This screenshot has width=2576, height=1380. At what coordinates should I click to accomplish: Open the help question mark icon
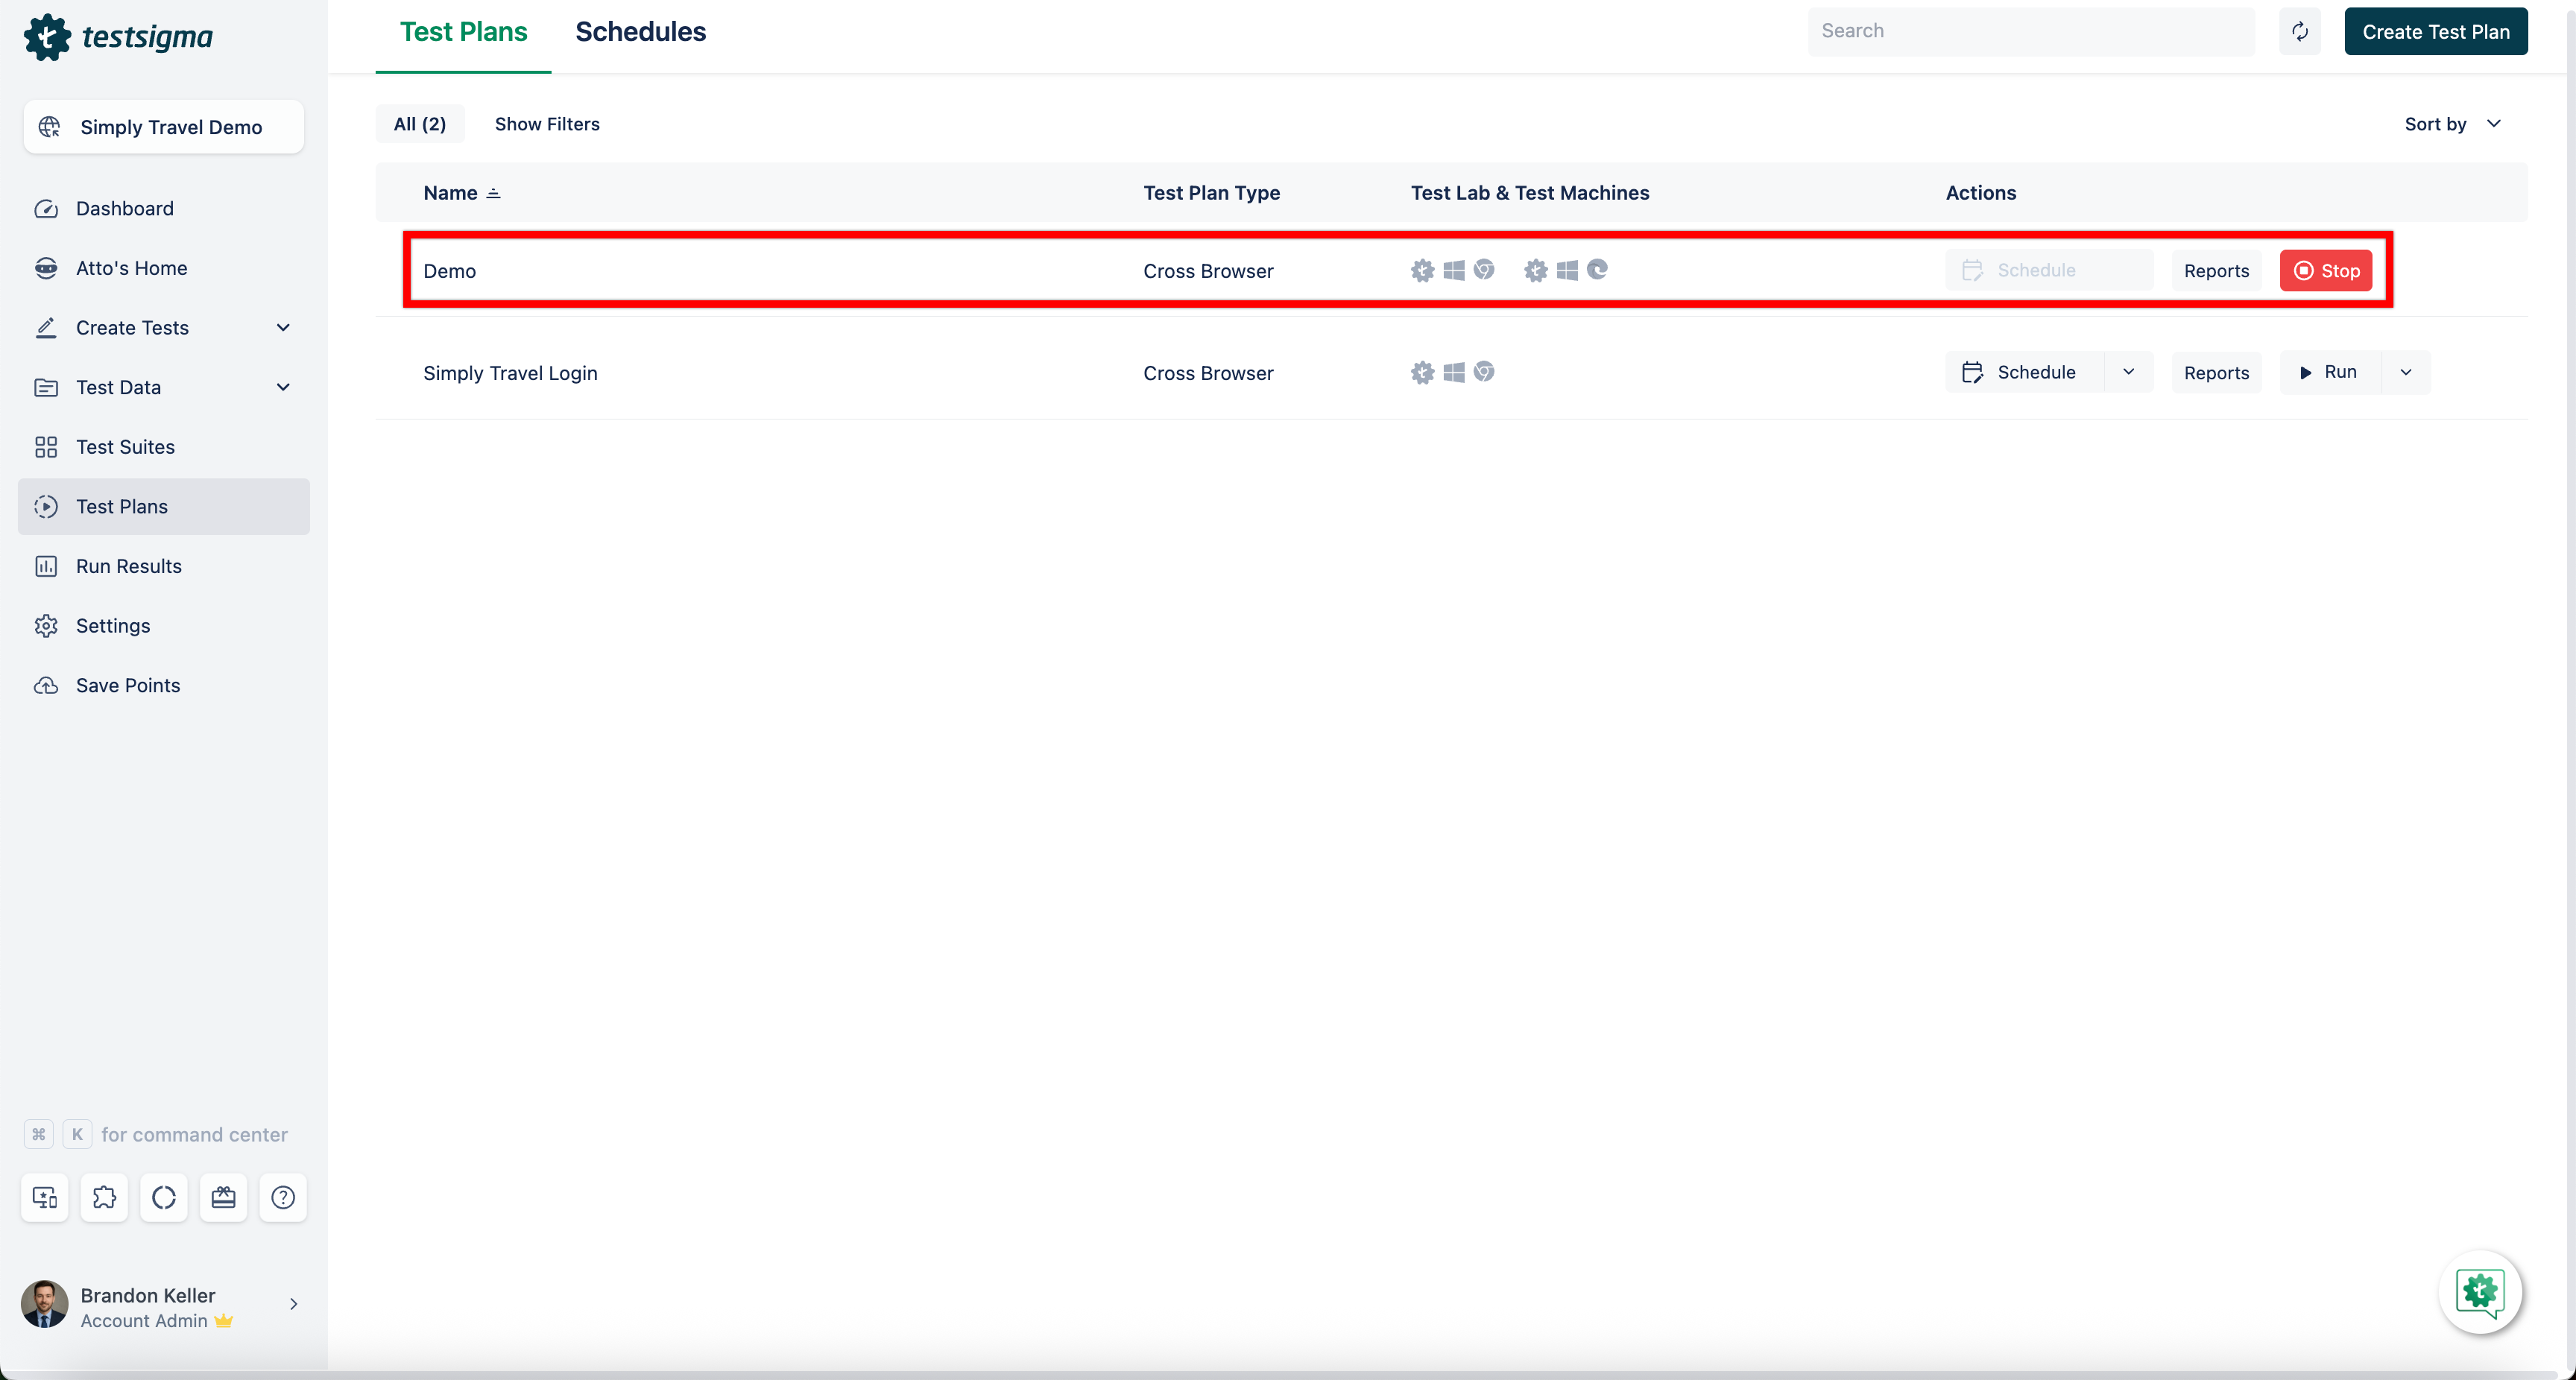pyautogui.click(x=283, y=1197)
